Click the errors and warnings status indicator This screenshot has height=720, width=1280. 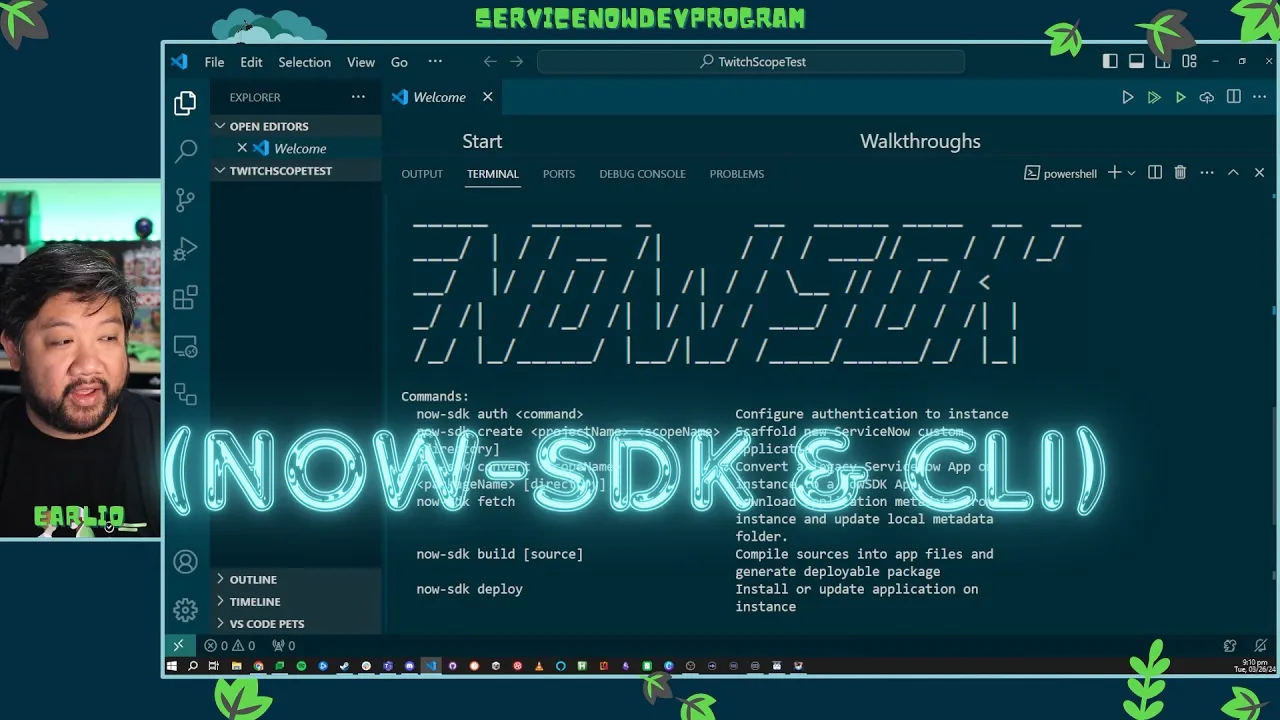click(x=232, y=645)
